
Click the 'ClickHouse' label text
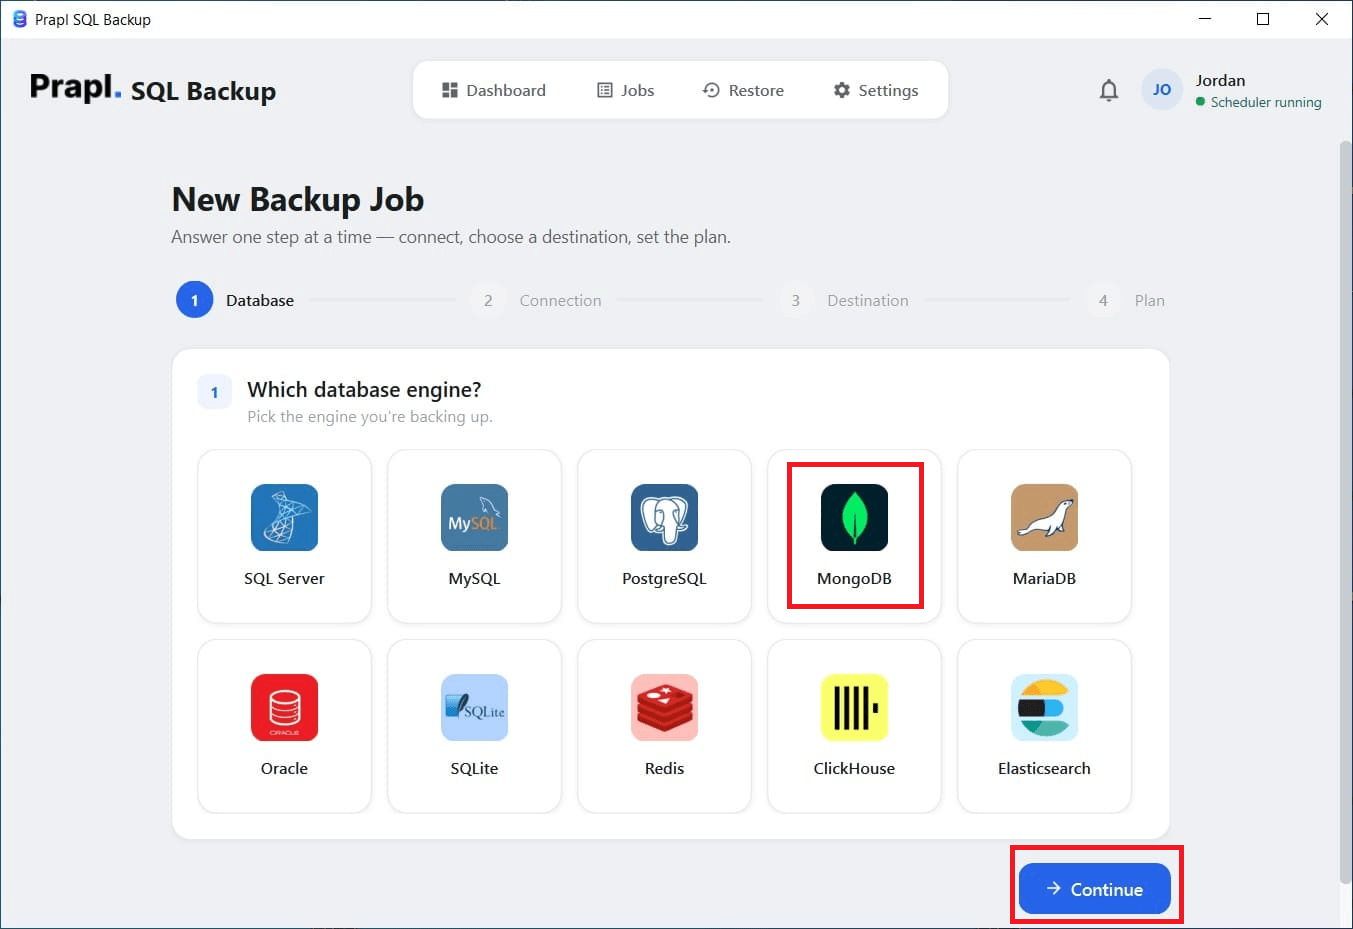tap(854, 768)
